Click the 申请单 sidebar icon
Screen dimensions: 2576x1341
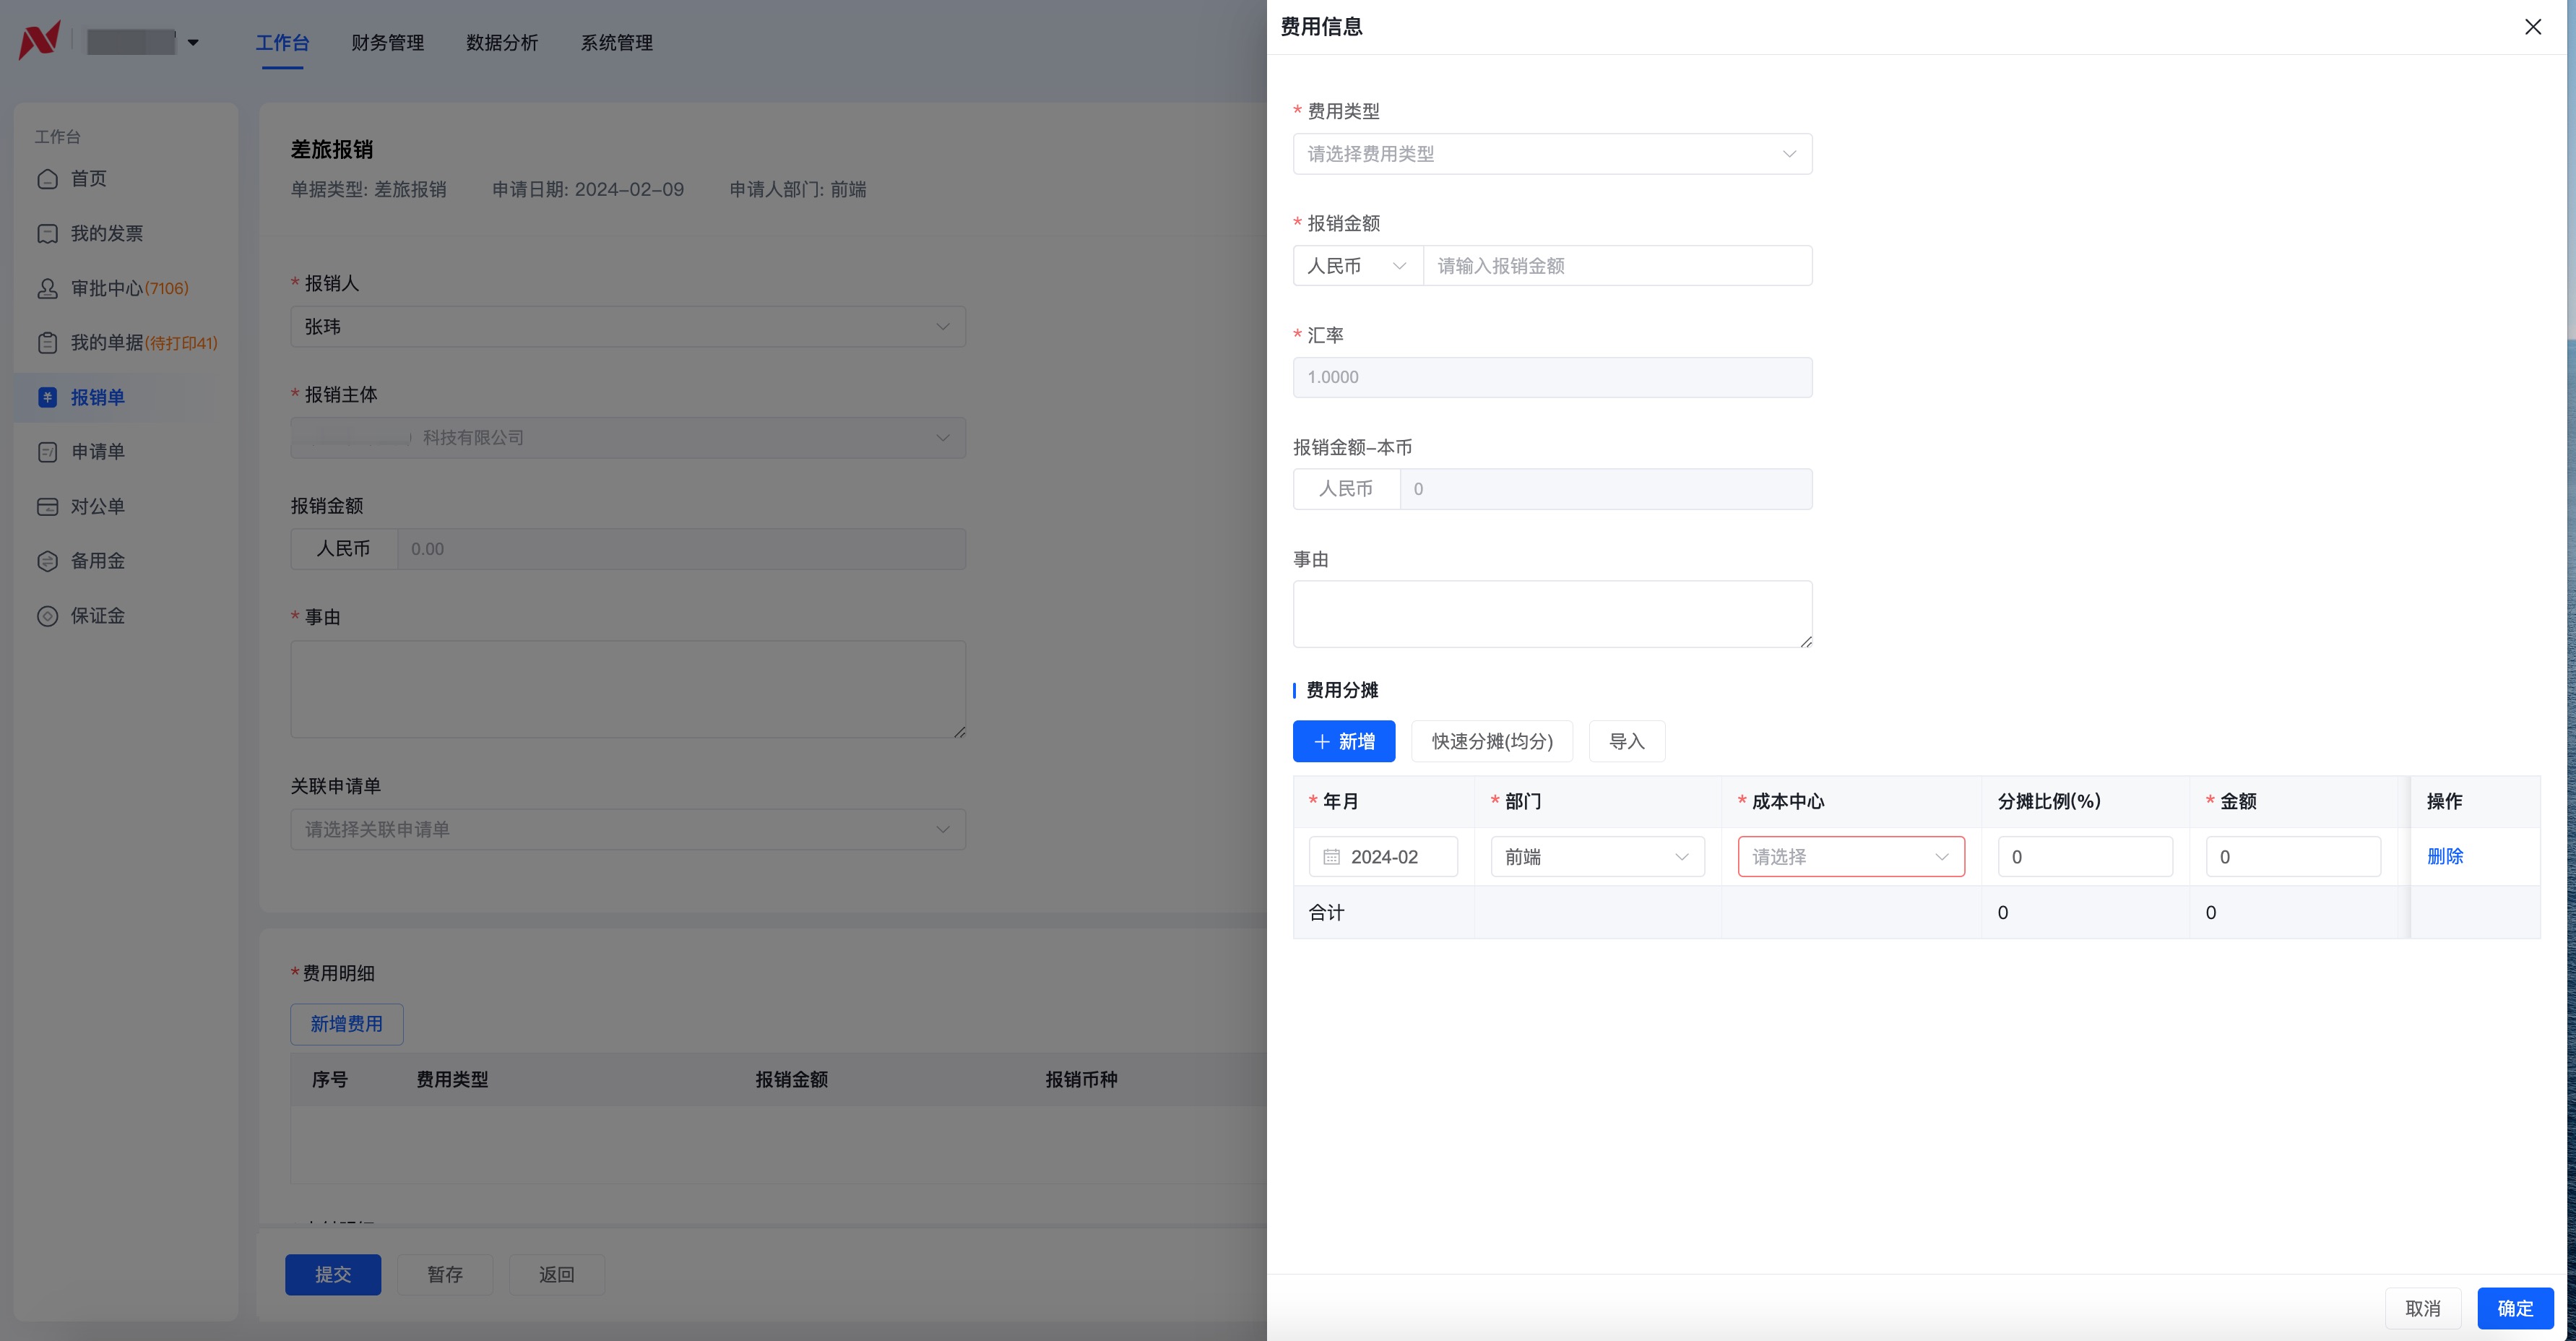coord(47,452)
